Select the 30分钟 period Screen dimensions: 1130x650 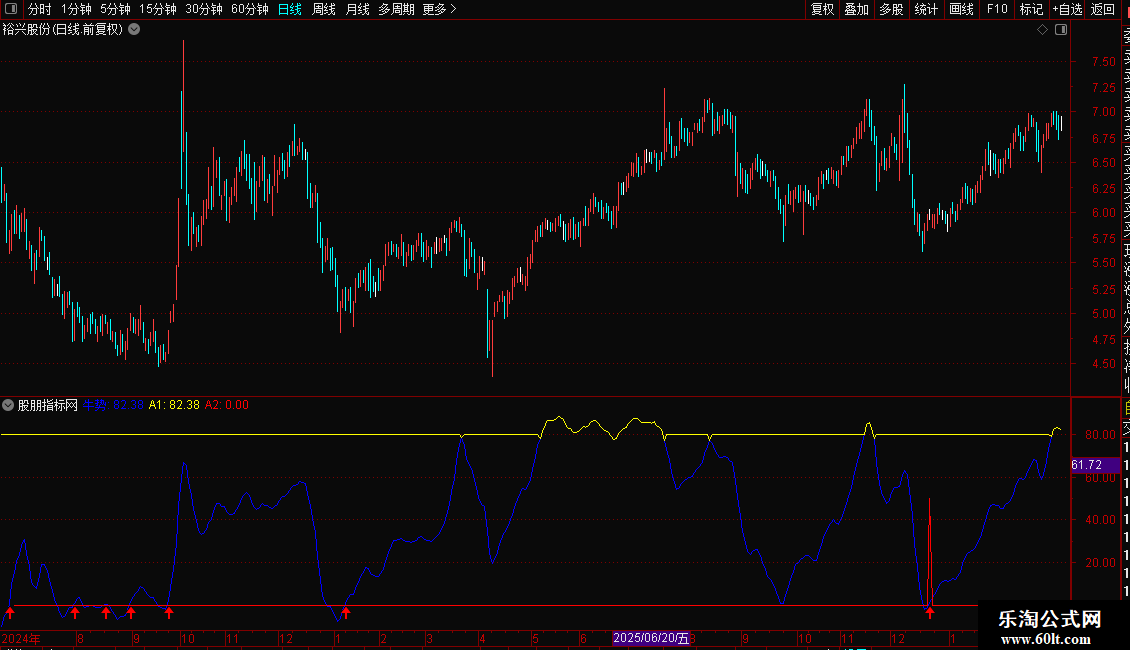(x=203, y=9)
